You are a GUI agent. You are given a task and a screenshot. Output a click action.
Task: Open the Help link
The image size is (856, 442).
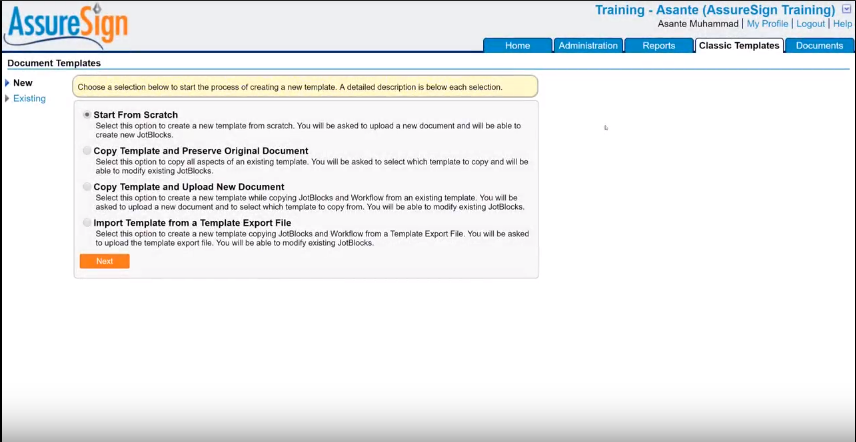point(842,23)
